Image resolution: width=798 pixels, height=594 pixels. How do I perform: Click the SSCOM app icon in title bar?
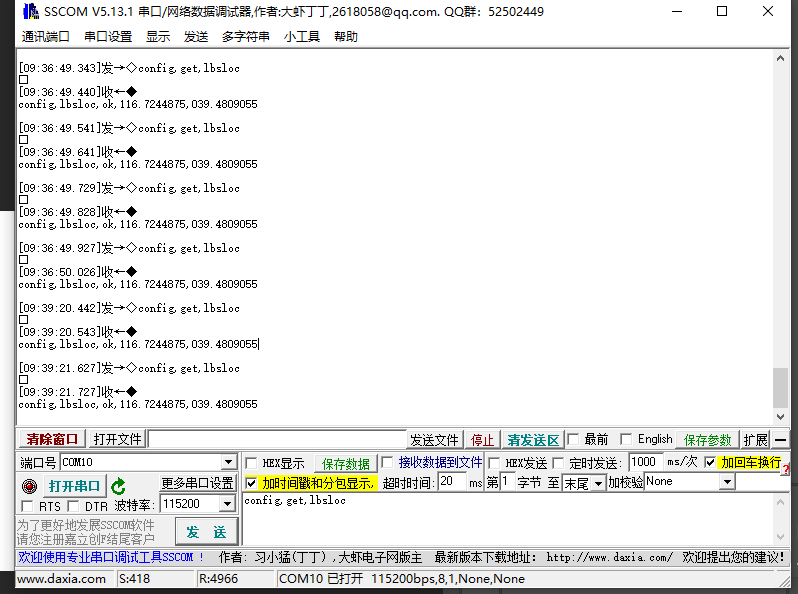click(31, 11)
